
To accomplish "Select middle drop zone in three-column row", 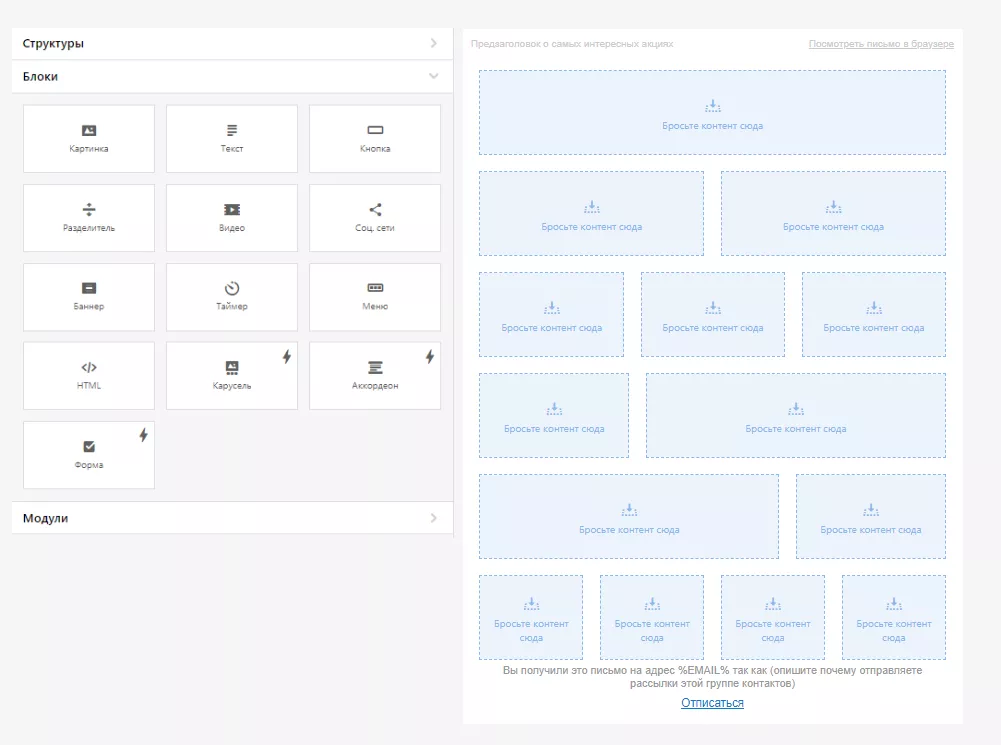I will 712,314.
